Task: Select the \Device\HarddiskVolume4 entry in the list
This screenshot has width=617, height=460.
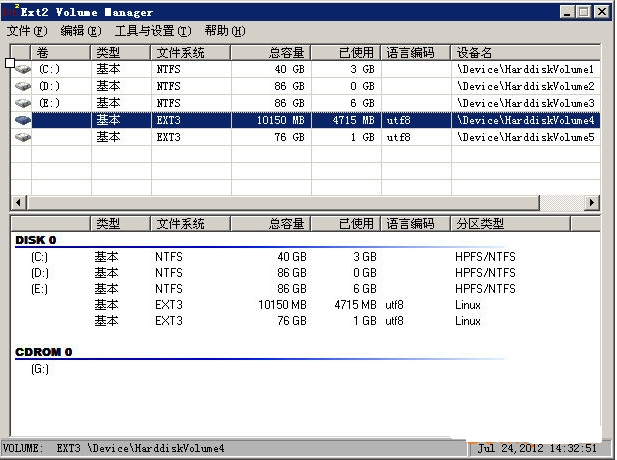Action: pyautogui.click(x=525, y=120)
